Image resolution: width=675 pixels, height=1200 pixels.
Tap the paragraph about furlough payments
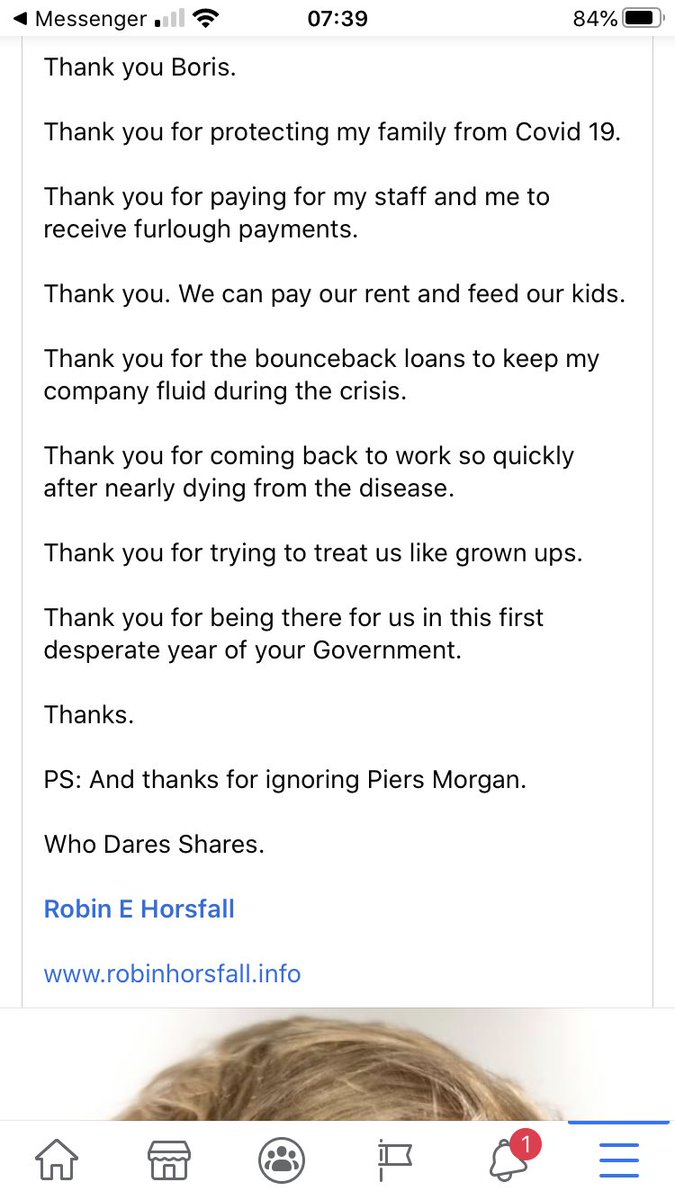297,213
